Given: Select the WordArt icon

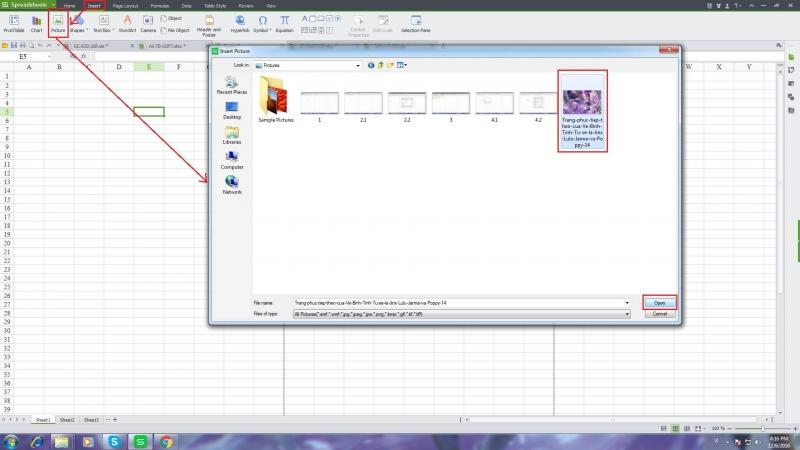Looking at the screenshot, I should point(127,22).
